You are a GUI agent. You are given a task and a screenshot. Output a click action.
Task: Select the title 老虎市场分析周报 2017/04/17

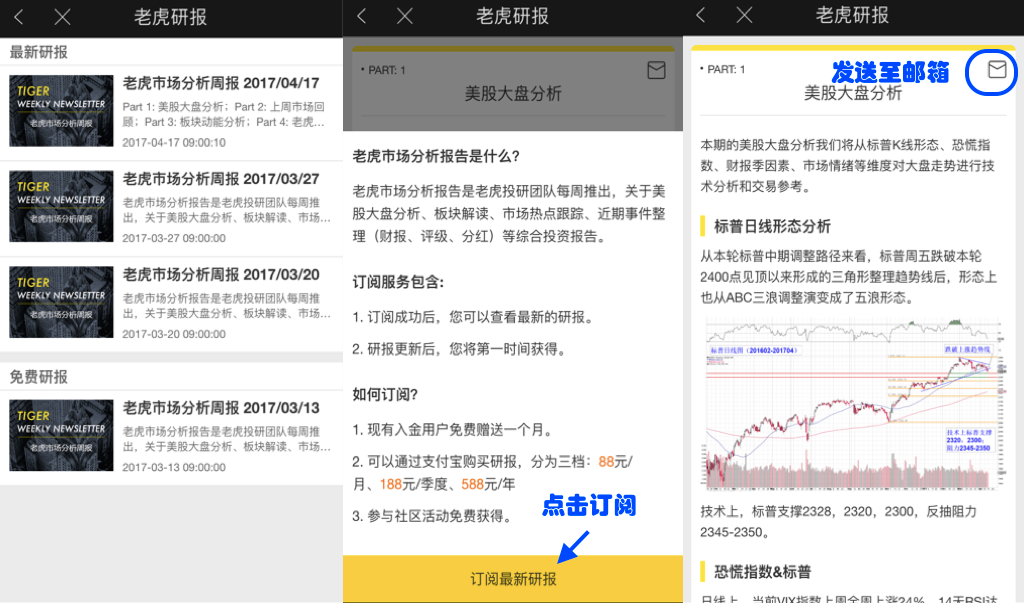221,83
